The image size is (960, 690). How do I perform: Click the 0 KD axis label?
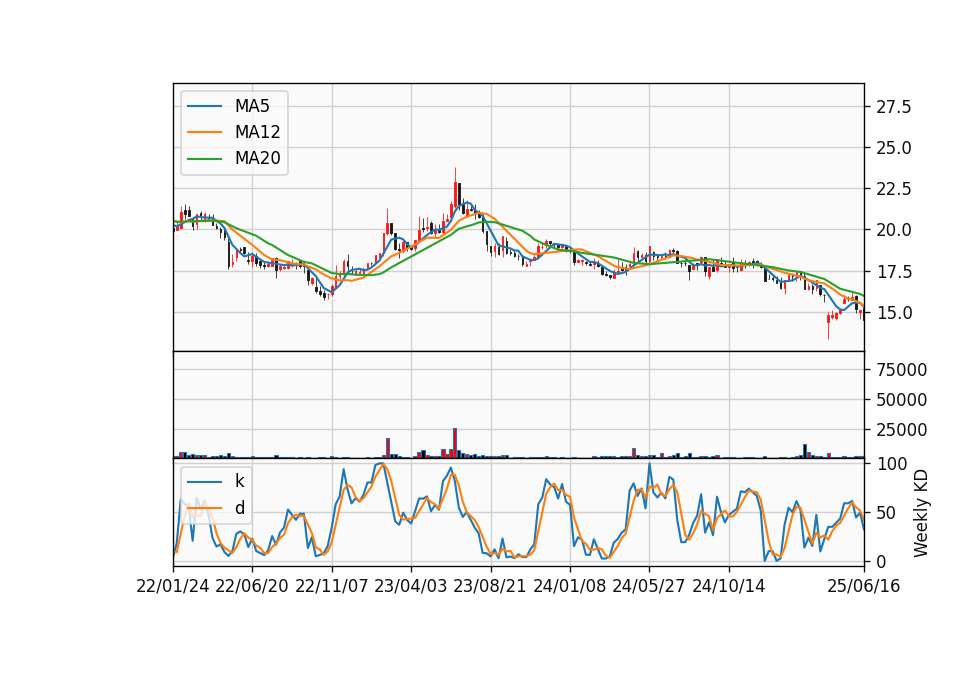(x=881, y=561)
